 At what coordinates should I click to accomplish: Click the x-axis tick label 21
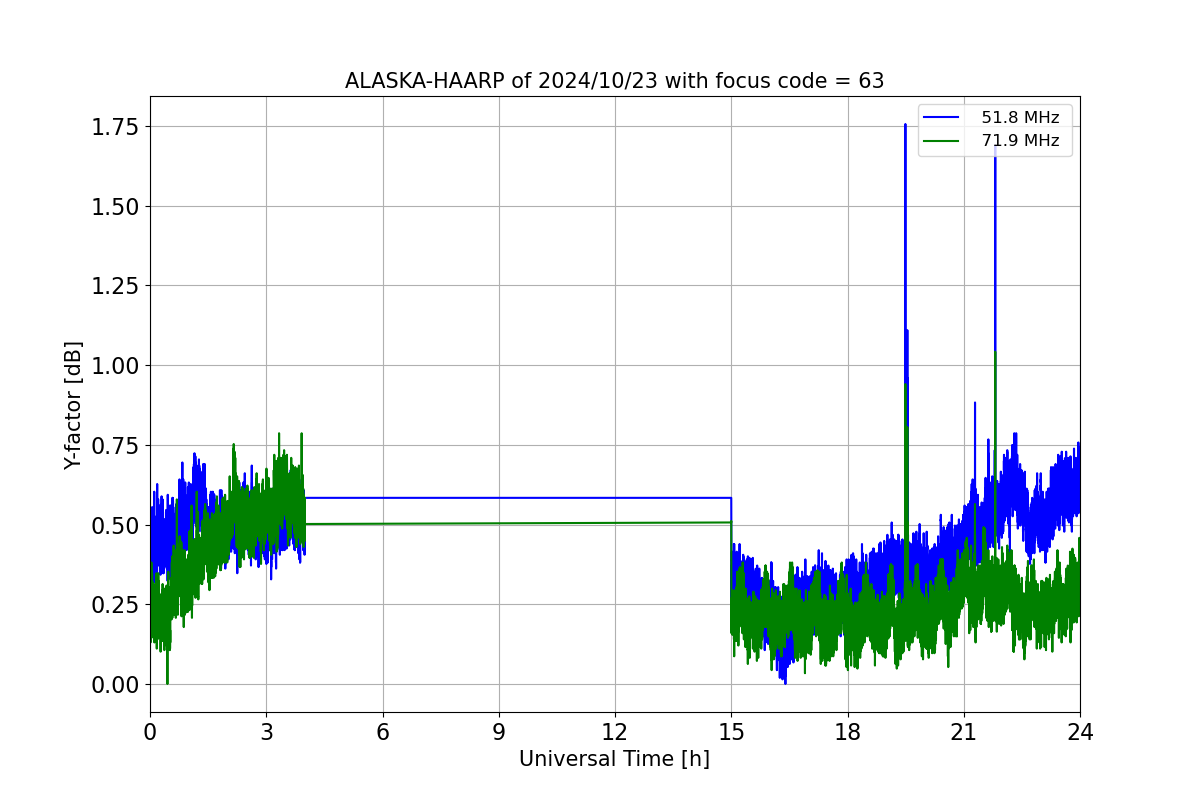[963, 732]
